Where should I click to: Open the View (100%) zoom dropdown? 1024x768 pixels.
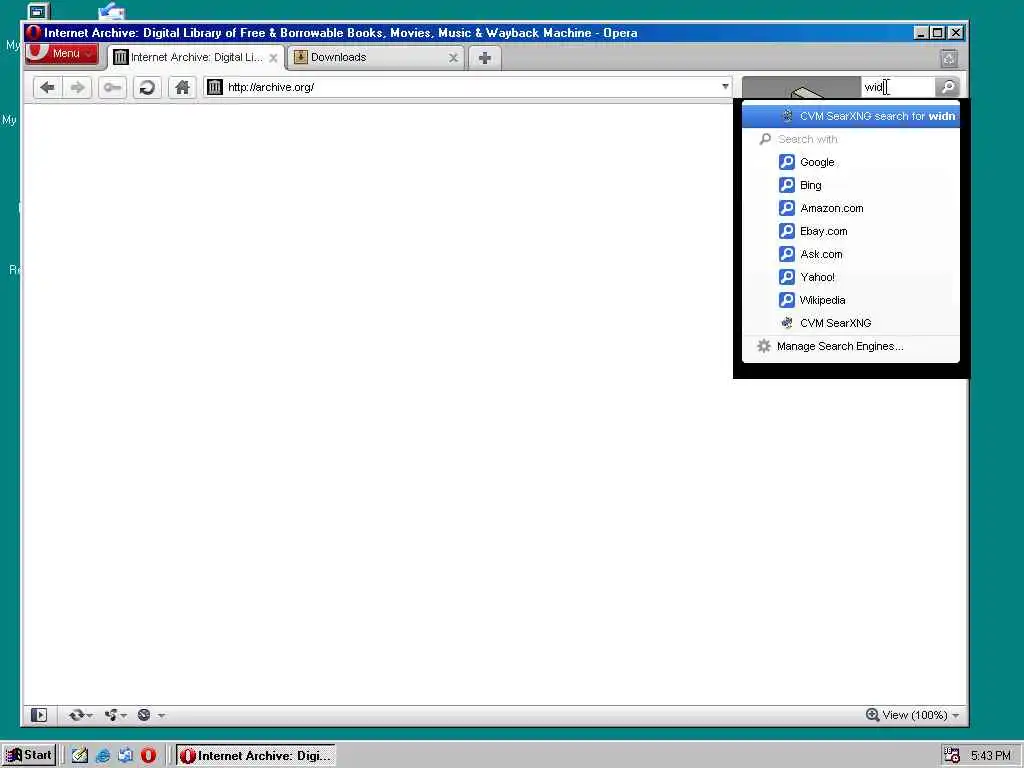tap(912, 715)
